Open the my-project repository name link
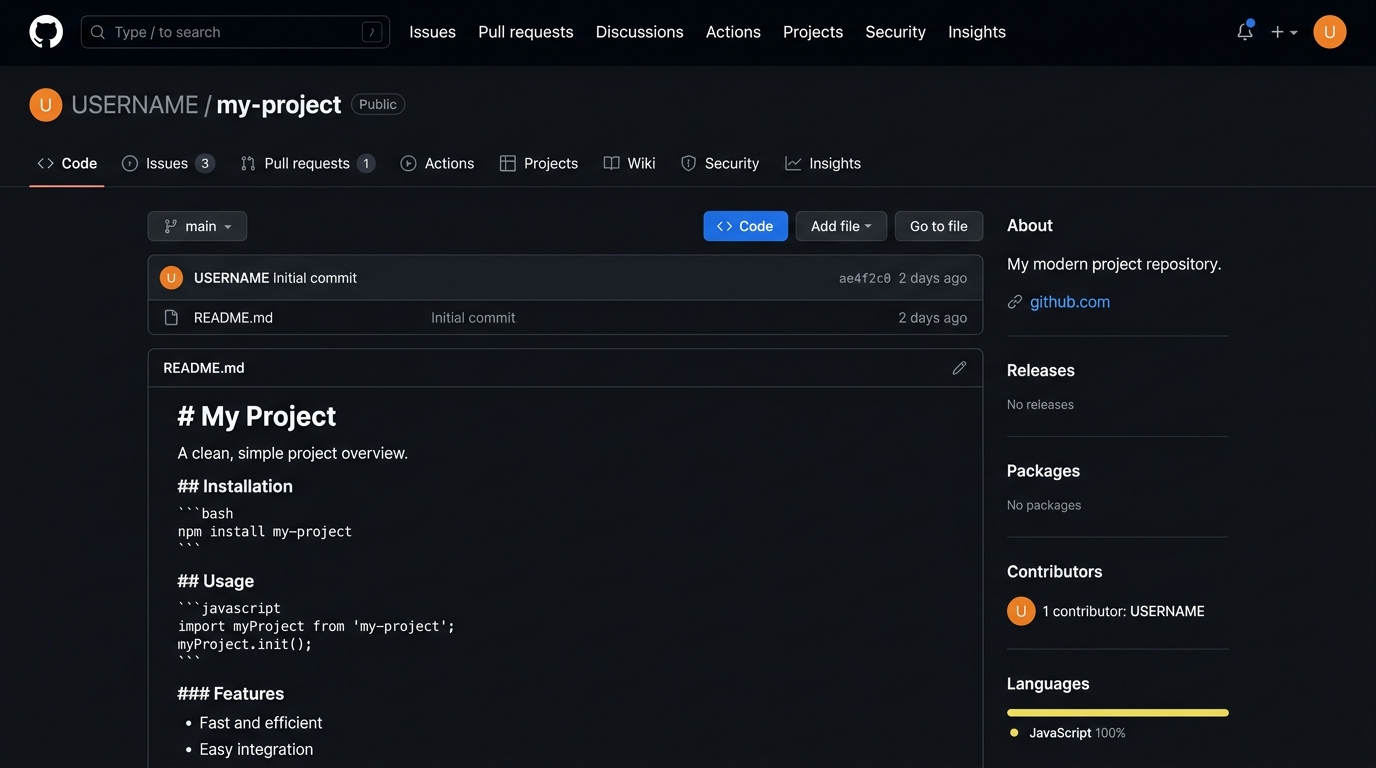Viewport: 1376px width, 768px height. tap(279, 105)
